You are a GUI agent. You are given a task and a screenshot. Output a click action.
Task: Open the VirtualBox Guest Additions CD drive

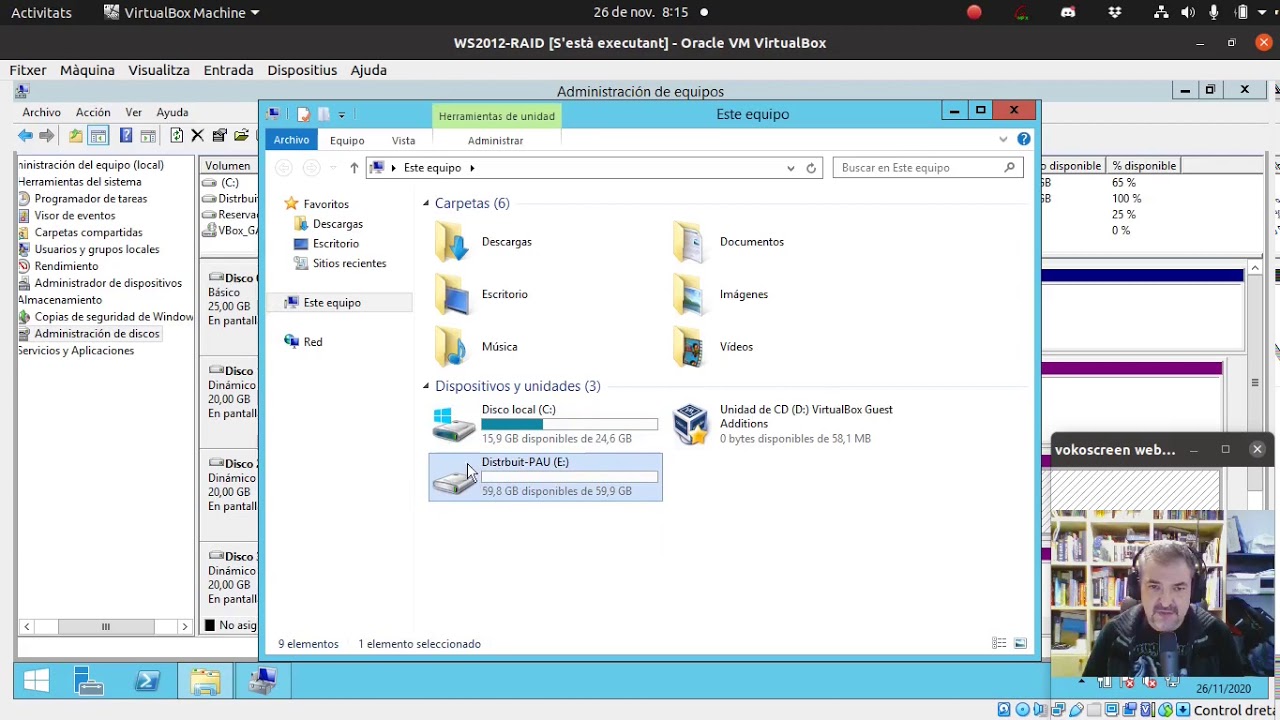point(785,424)
